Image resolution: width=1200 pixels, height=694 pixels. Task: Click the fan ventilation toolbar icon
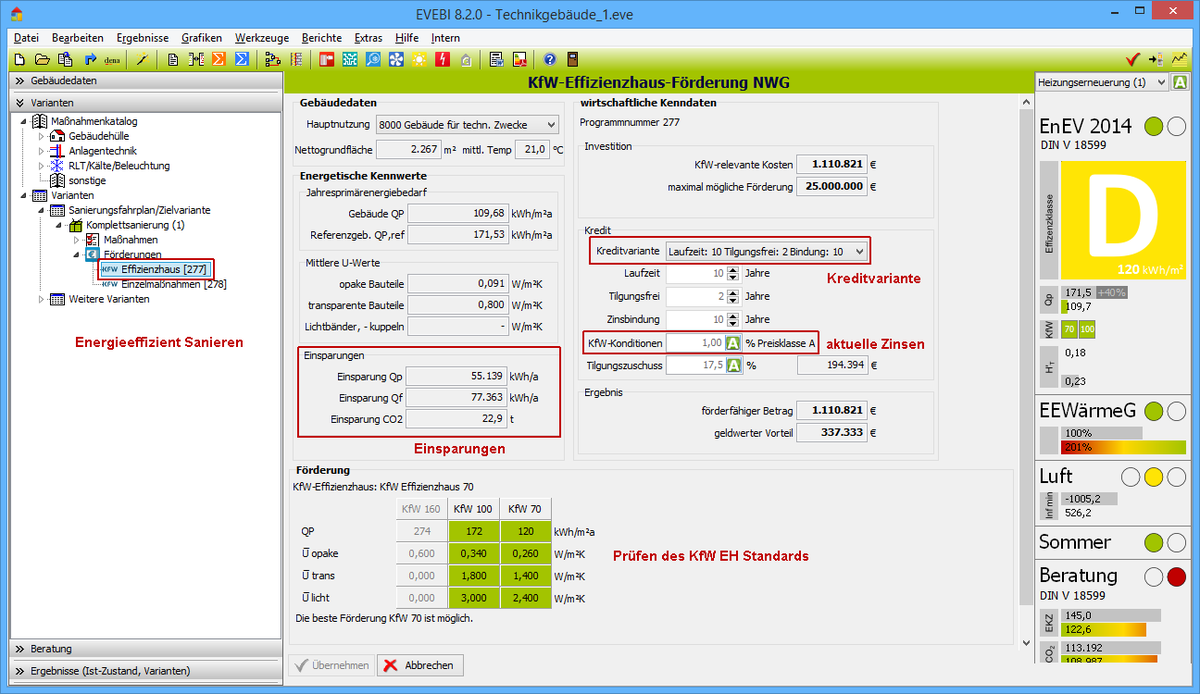click(x=396, y=59)
